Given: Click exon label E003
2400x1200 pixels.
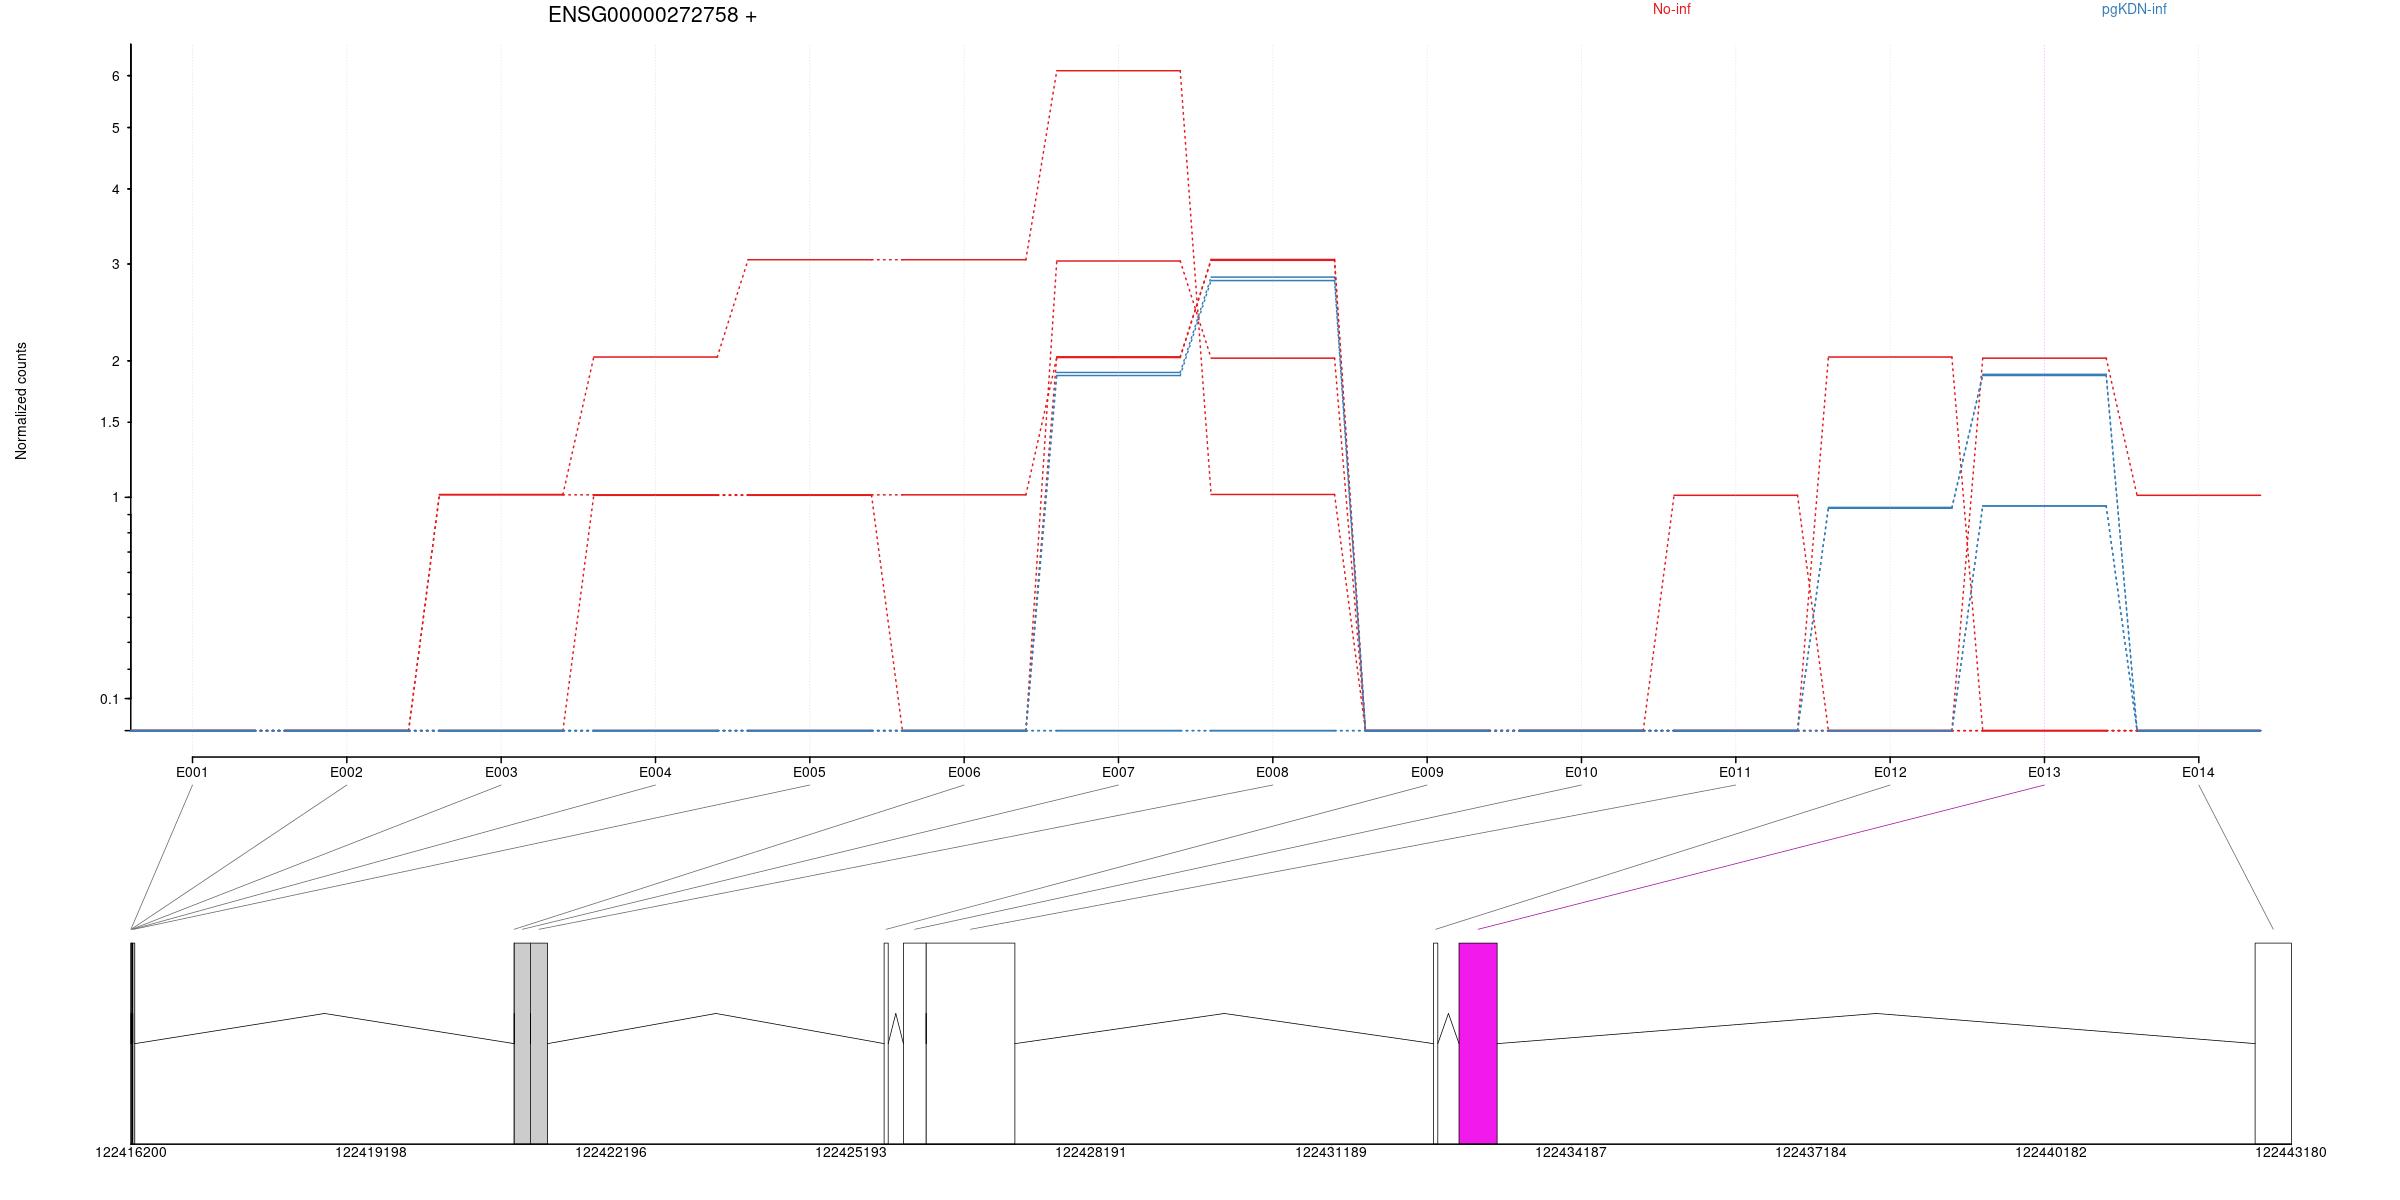Looking at the screenshot, I should [x=501, y=772].
